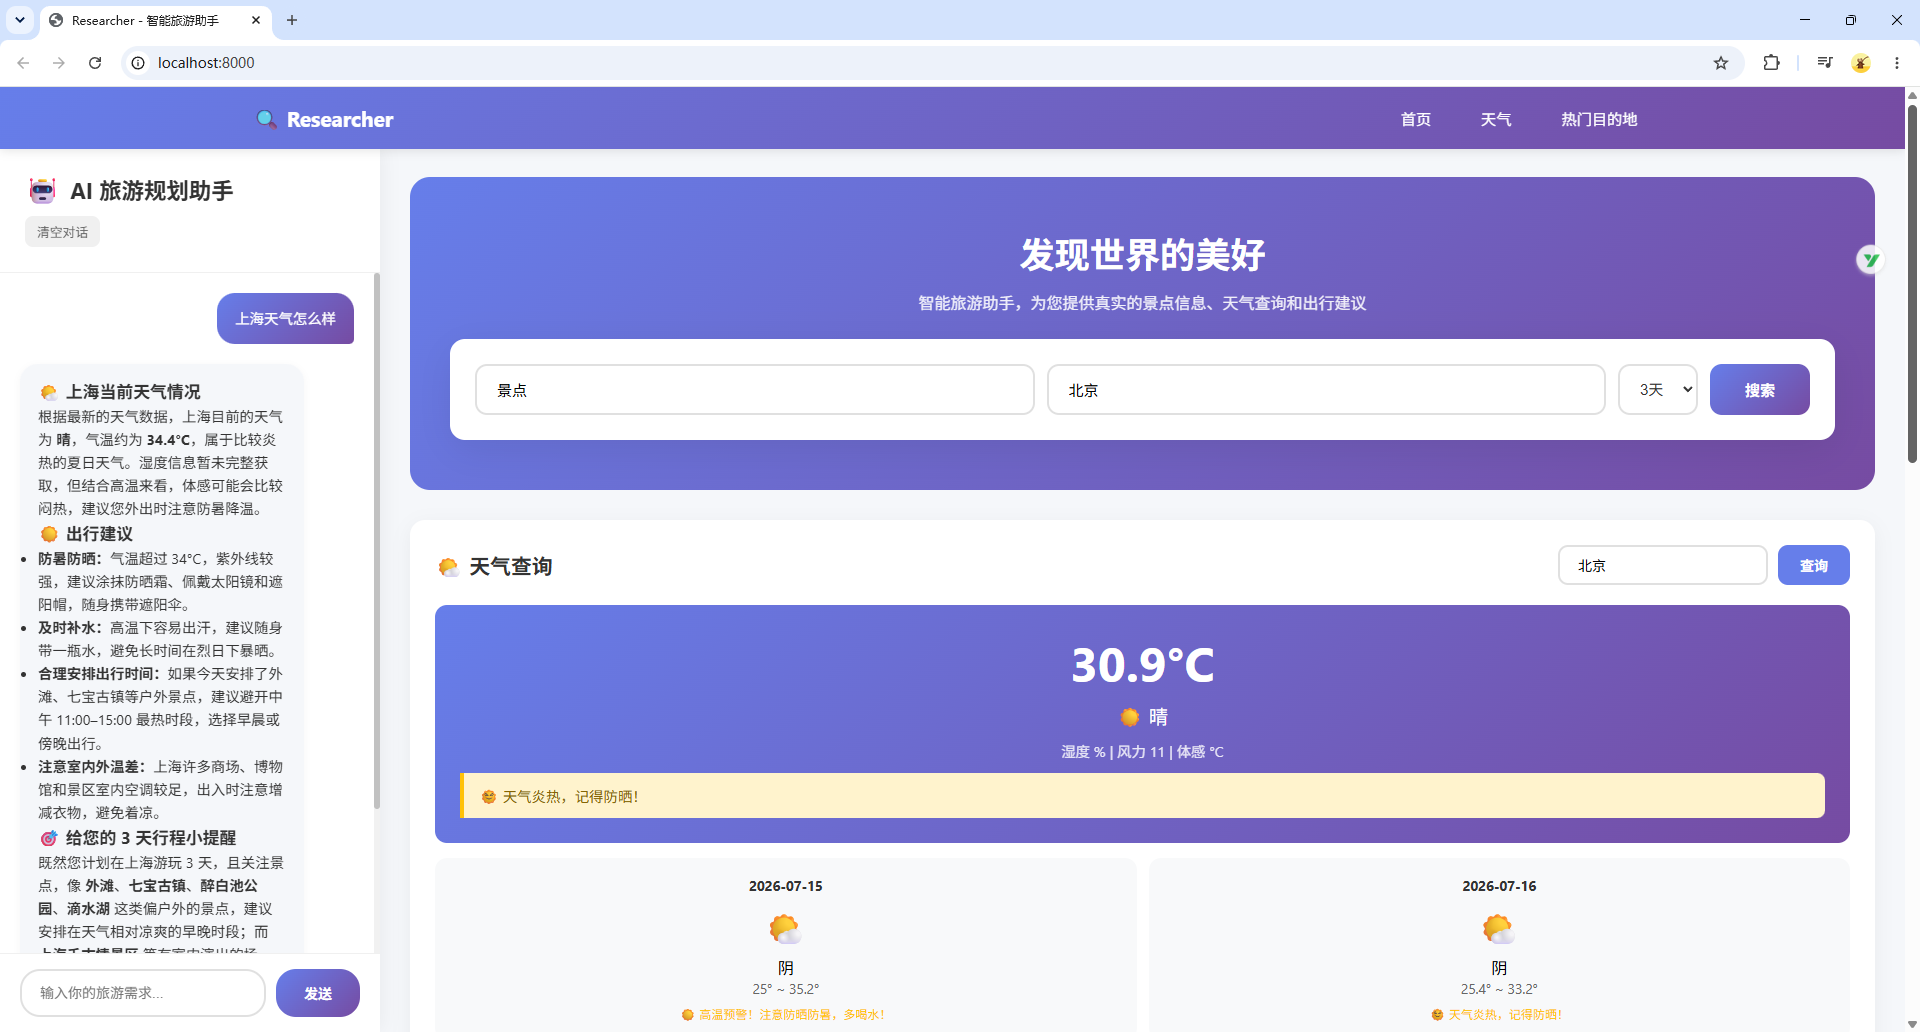Open the browser extensions puzzle icon
Screen dimensions: 1920x1032
[1771, 62]
